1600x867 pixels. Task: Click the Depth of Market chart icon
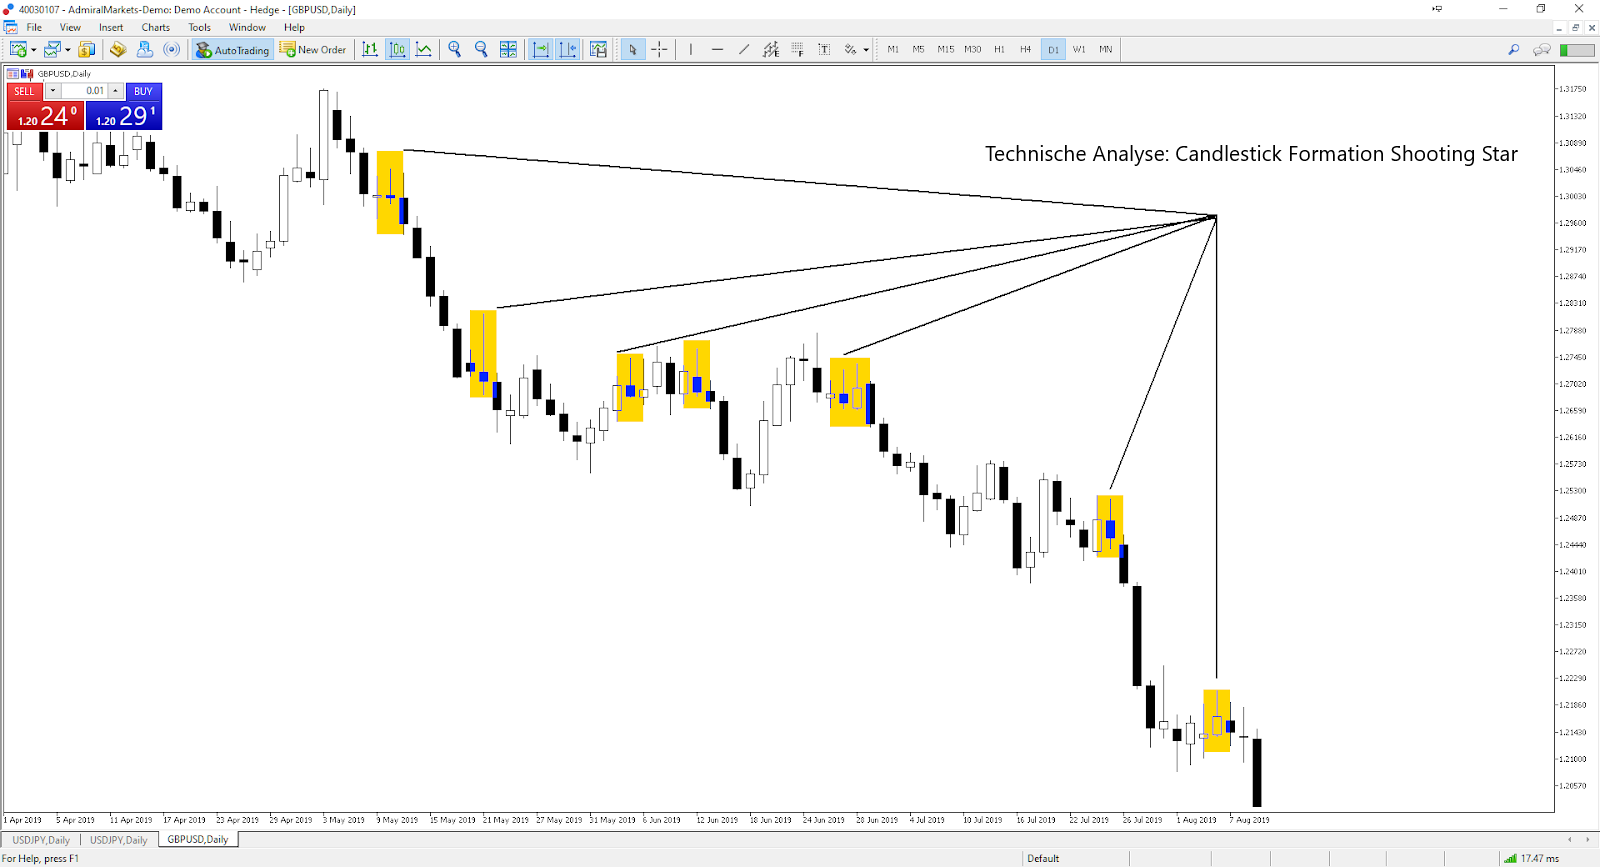14,73
